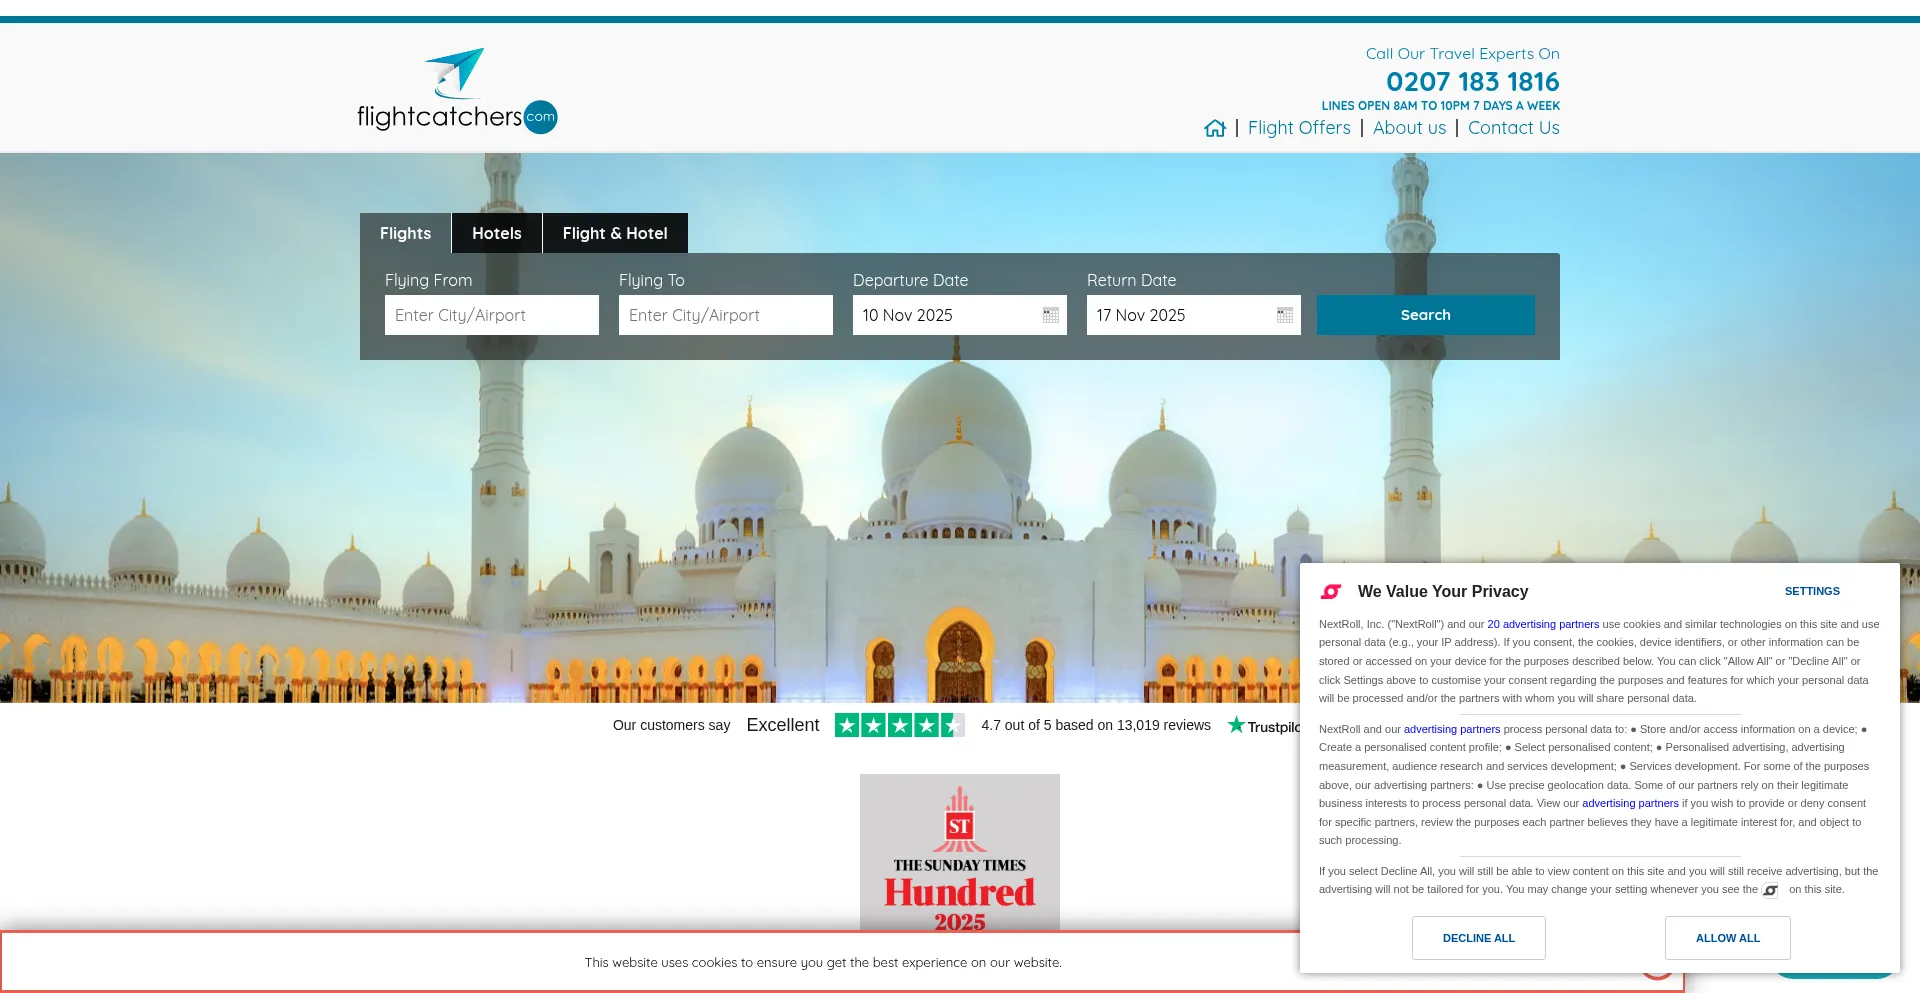
Task: Open the 20 advertising partners link
Action: tap(1542, 624)
